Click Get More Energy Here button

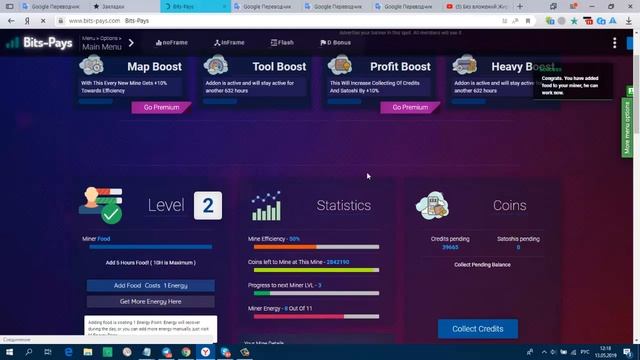pyautogui.click(x=151, y=302)
